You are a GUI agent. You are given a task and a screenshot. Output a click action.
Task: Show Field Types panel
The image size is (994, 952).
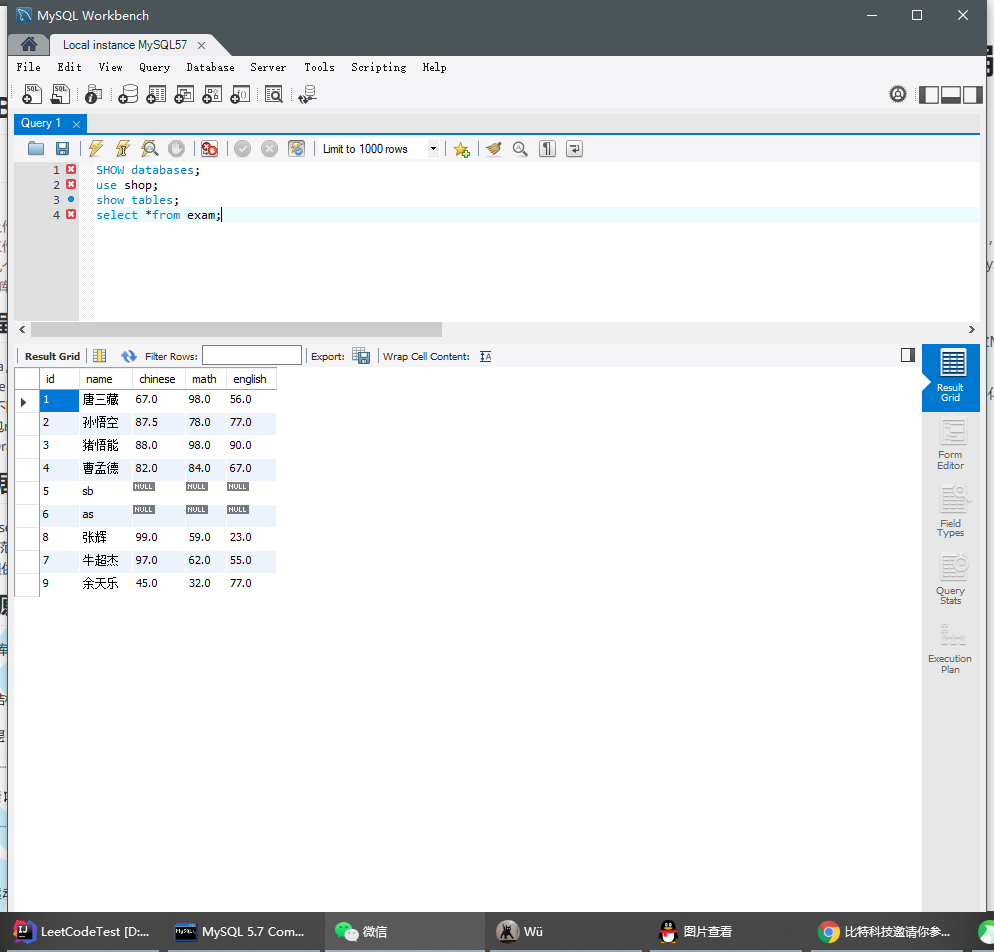950,512
